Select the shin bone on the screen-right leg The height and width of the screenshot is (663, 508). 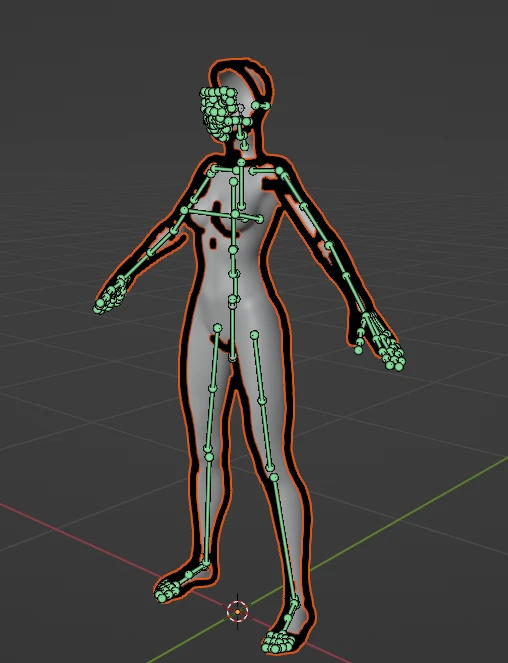[x=284, y=539]
